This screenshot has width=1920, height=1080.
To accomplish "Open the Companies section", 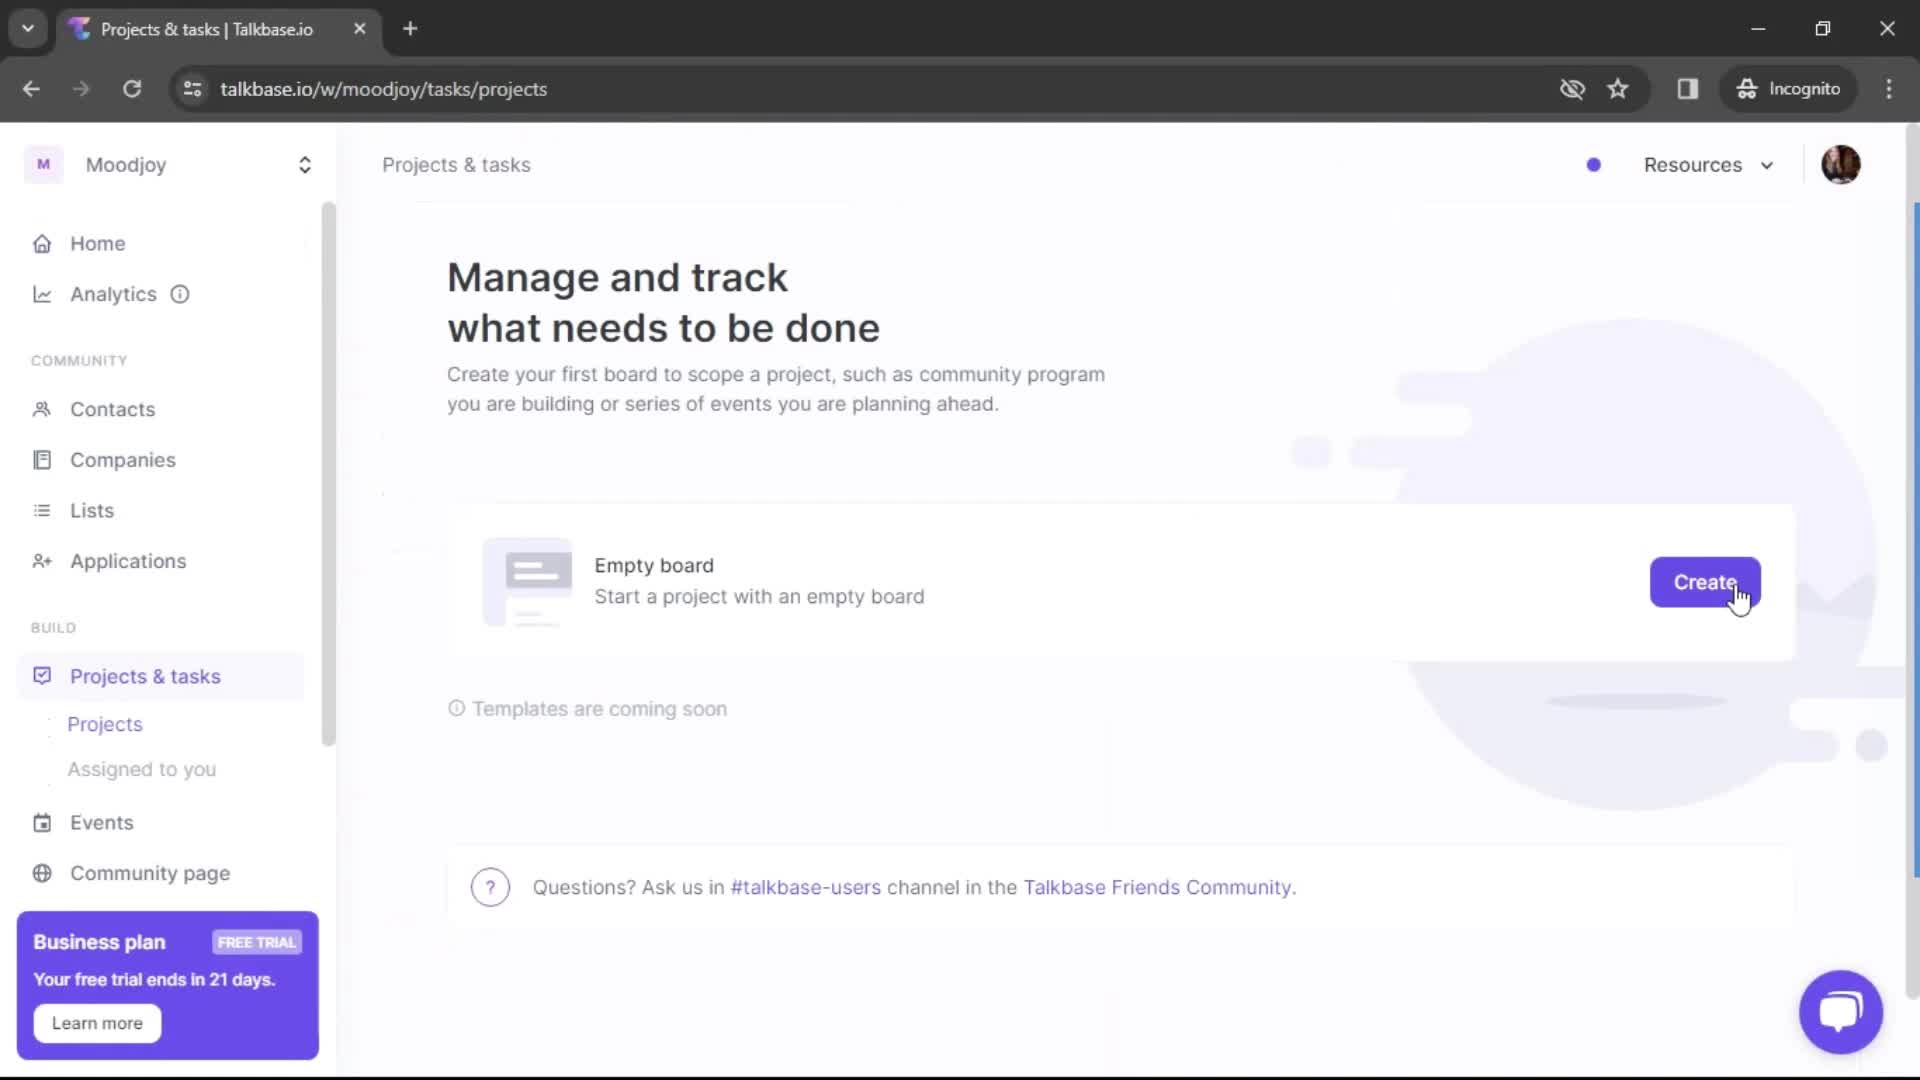I will [124, 459].
